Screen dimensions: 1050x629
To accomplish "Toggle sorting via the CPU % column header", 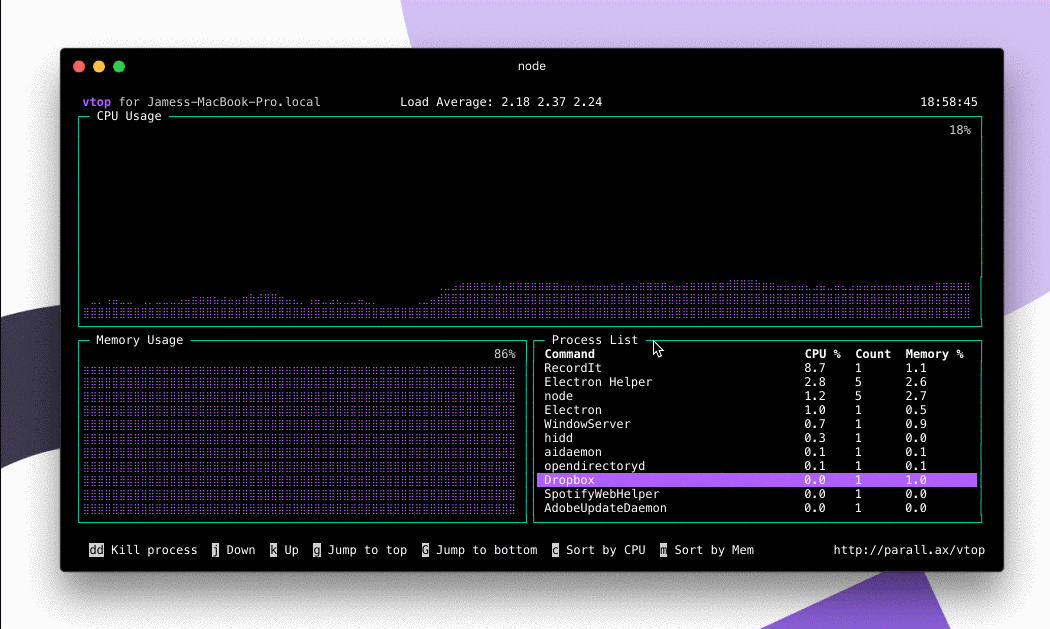I will (x=820, y=353).
